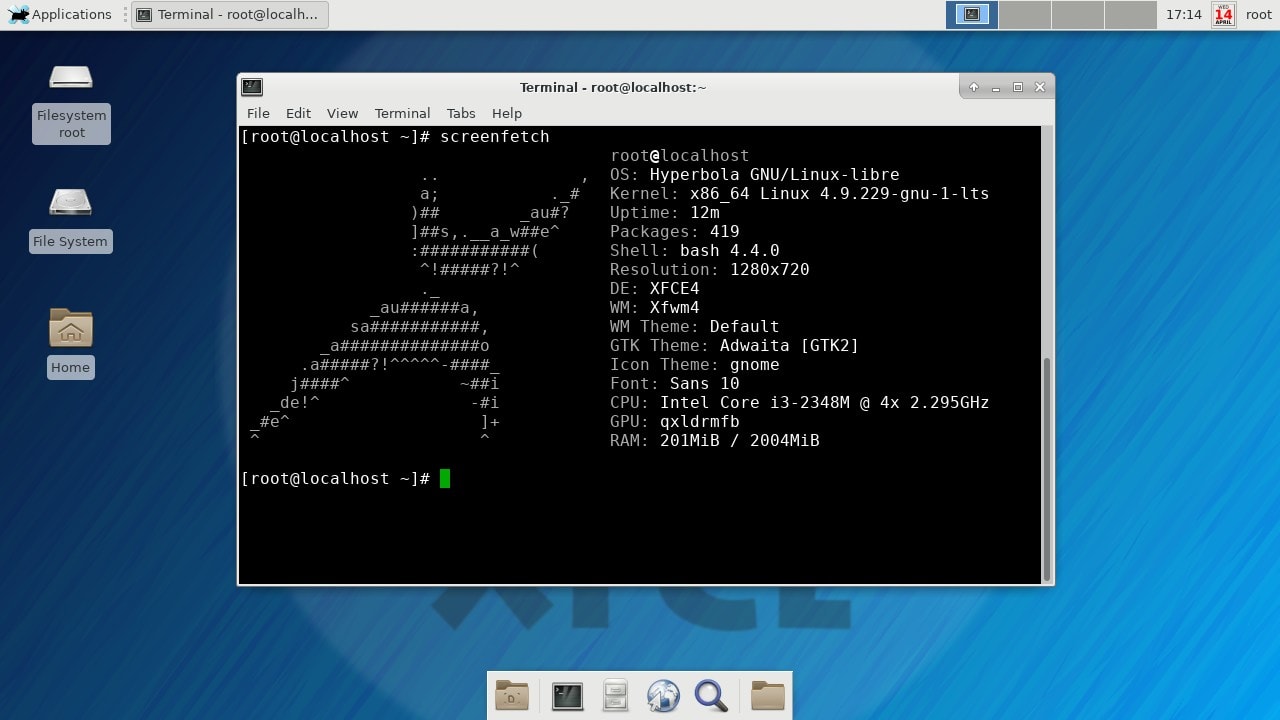Open the file manager icon in the dock
Viewport: 1280px width, 720px height.
(x=614, y=695)
